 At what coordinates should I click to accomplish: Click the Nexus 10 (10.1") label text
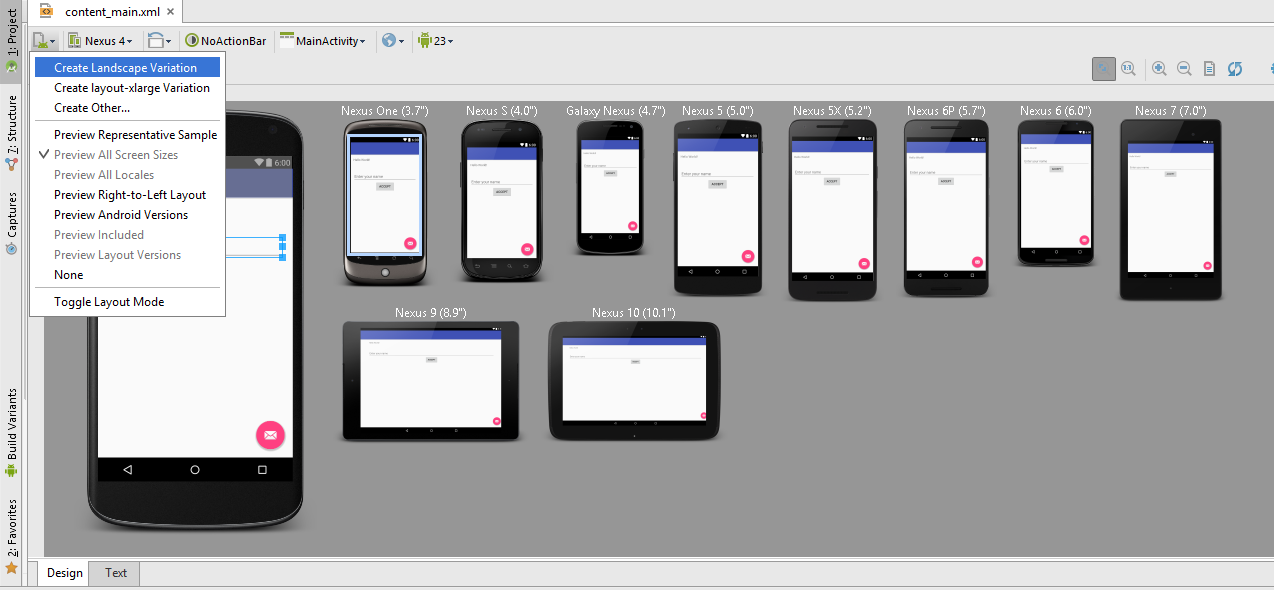tap(633, 313)
